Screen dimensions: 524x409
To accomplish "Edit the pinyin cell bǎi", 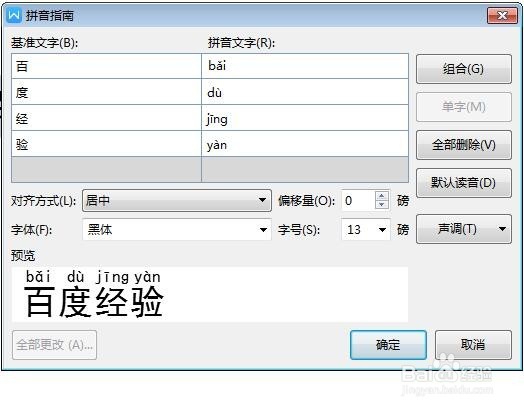I will point(305,66).
